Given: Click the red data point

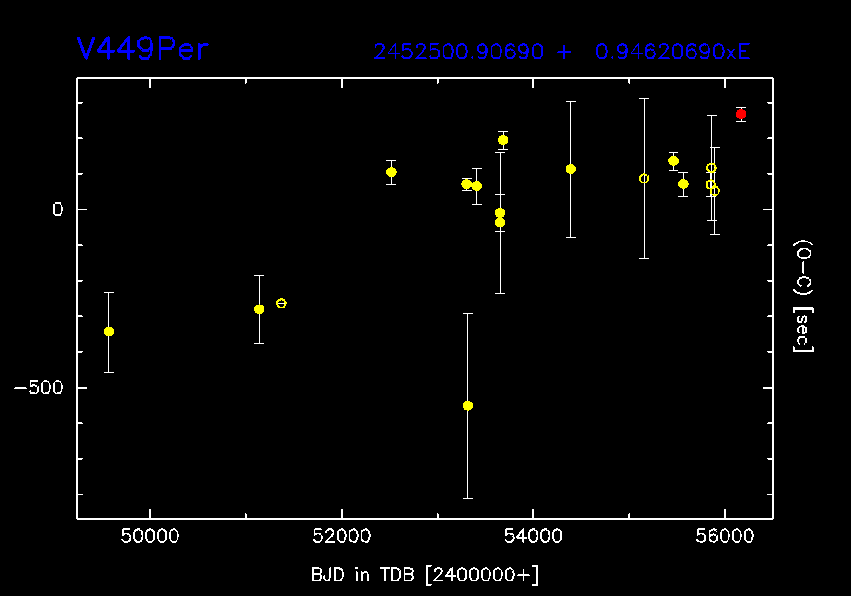Looking at the screenshot, I should click(x=741, y=114).
